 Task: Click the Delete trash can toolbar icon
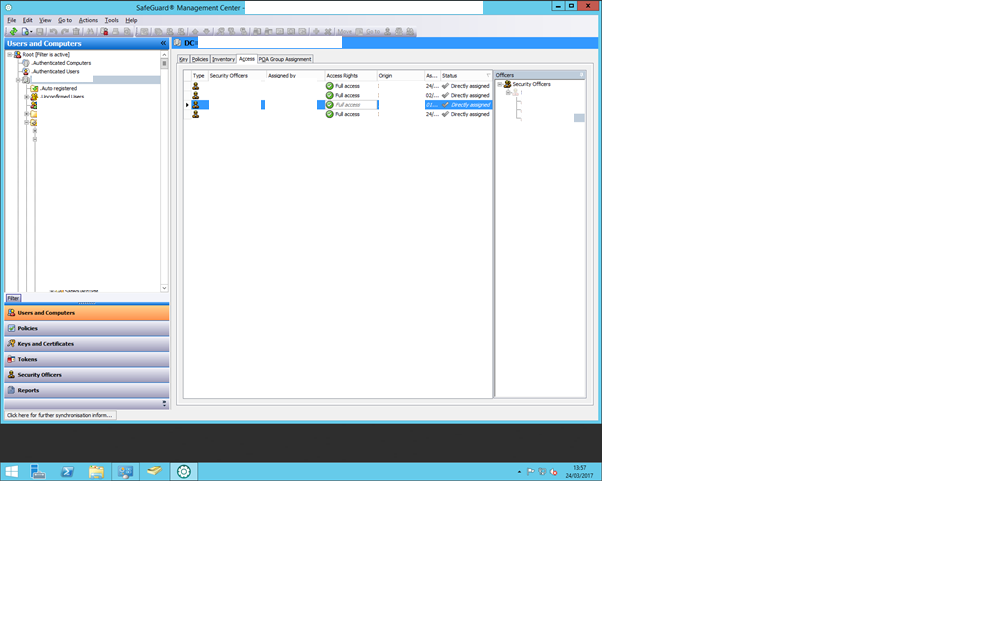(76, 31)
